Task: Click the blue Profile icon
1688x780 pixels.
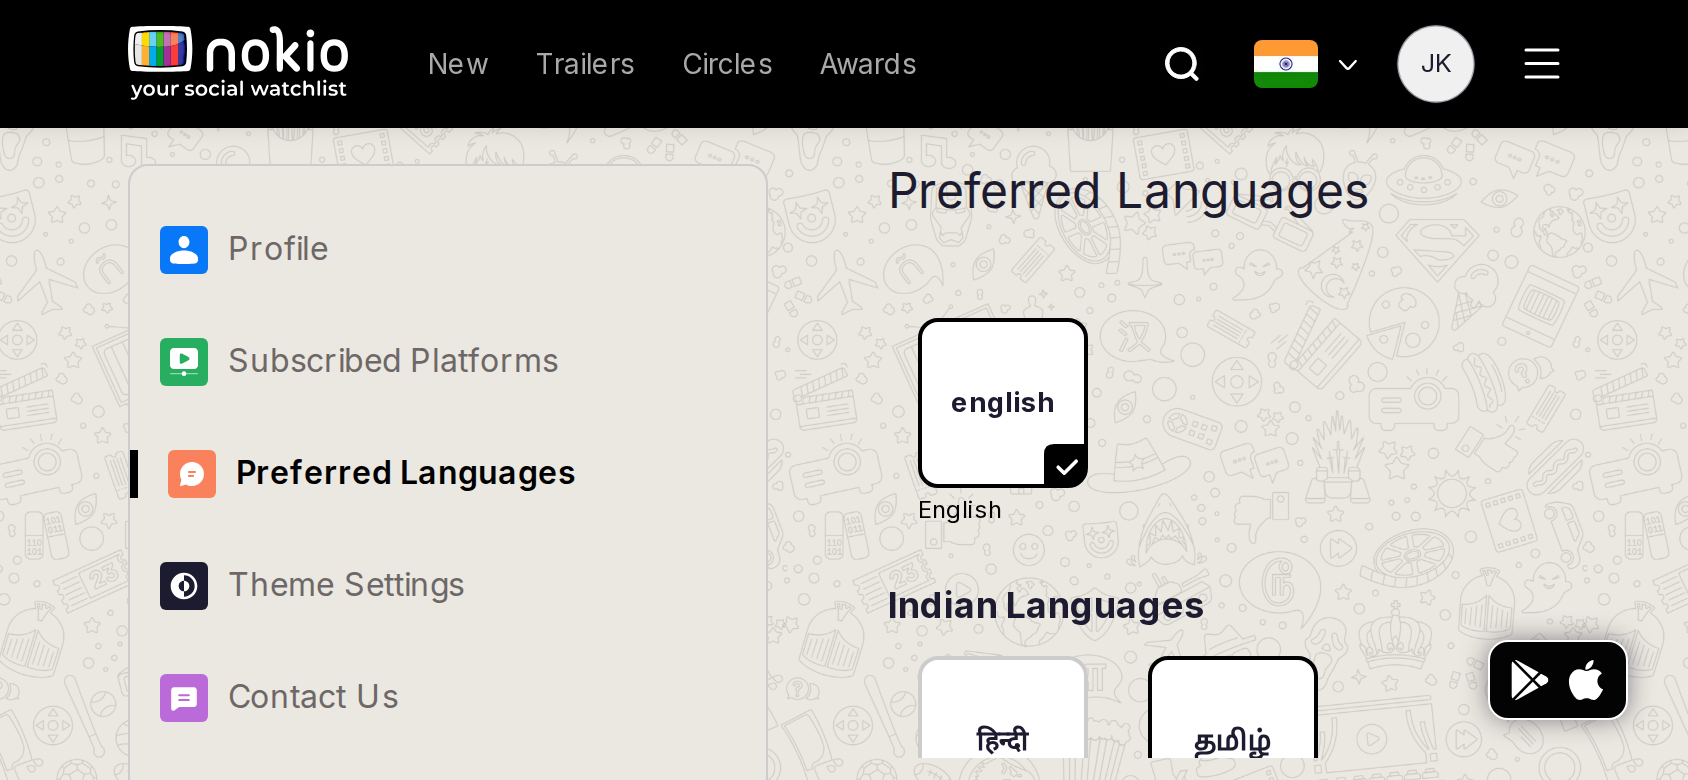Action: [x=184, y=250]
